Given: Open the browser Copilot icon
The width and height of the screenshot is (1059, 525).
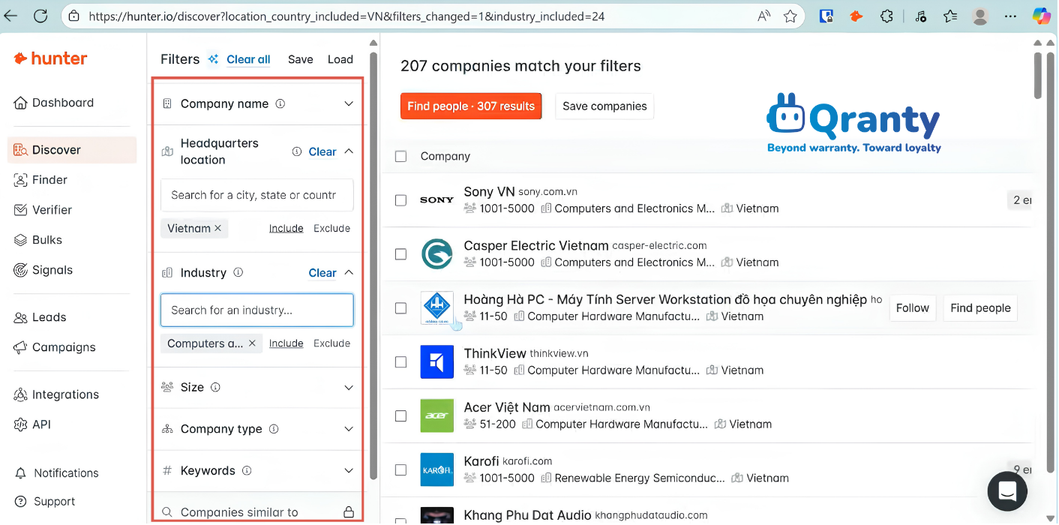Looking at the screenshot, I should (1041, 16).
